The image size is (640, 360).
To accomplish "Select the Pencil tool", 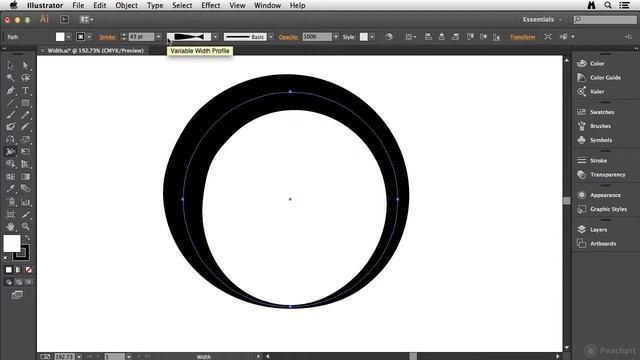I will 25,115.
